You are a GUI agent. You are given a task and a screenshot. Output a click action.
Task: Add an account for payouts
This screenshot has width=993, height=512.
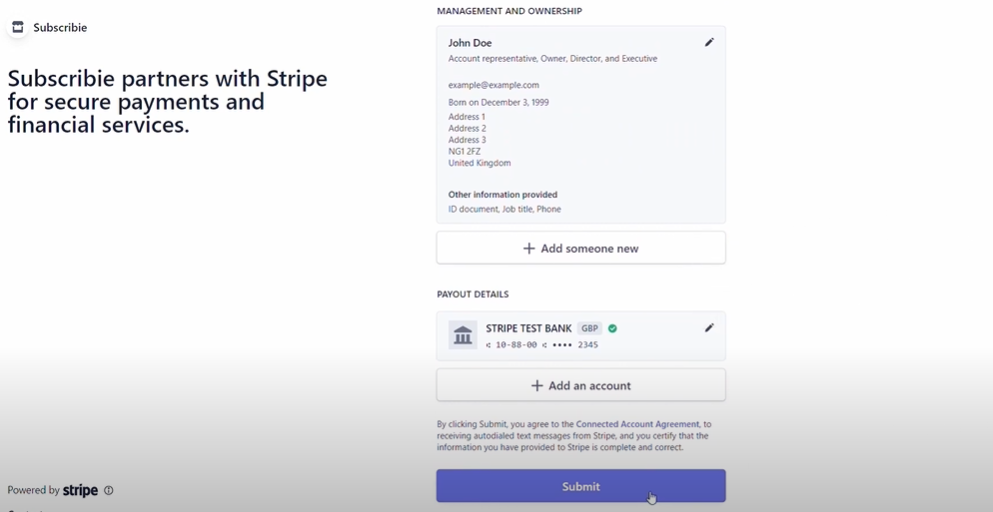coord(581,385)
